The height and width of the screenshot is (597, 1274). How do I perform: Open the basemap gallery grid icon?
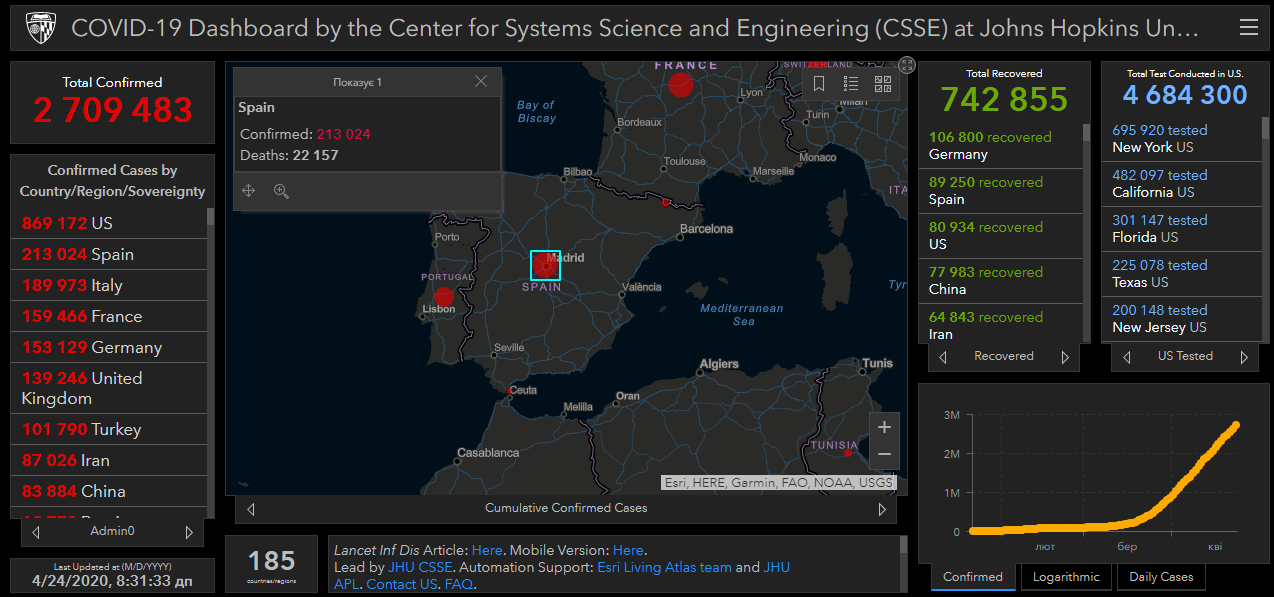(883, 84)
